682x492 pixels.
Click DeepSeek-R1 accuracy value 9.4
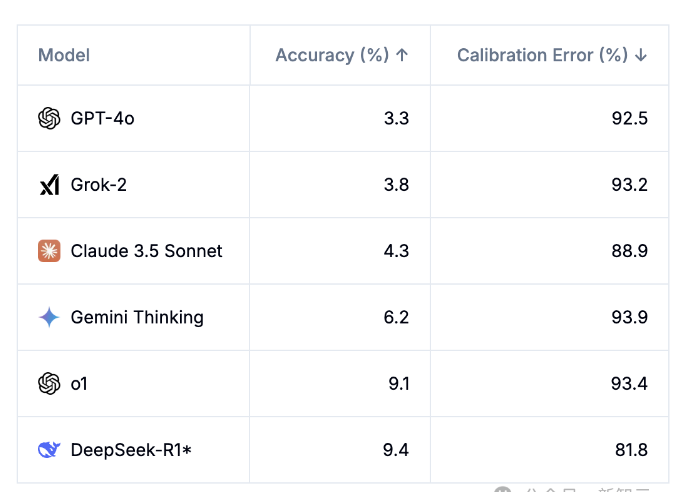(x=396, y=450)
